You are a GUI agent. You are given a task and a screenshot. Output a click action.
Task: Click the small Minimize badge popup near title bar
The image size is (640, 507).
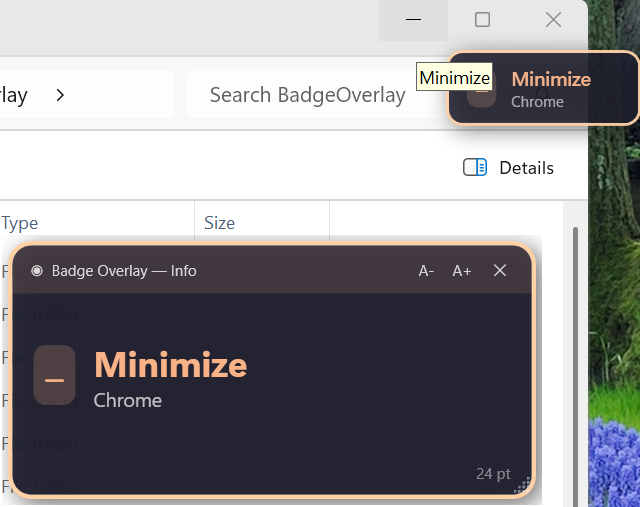pos(543,88)
